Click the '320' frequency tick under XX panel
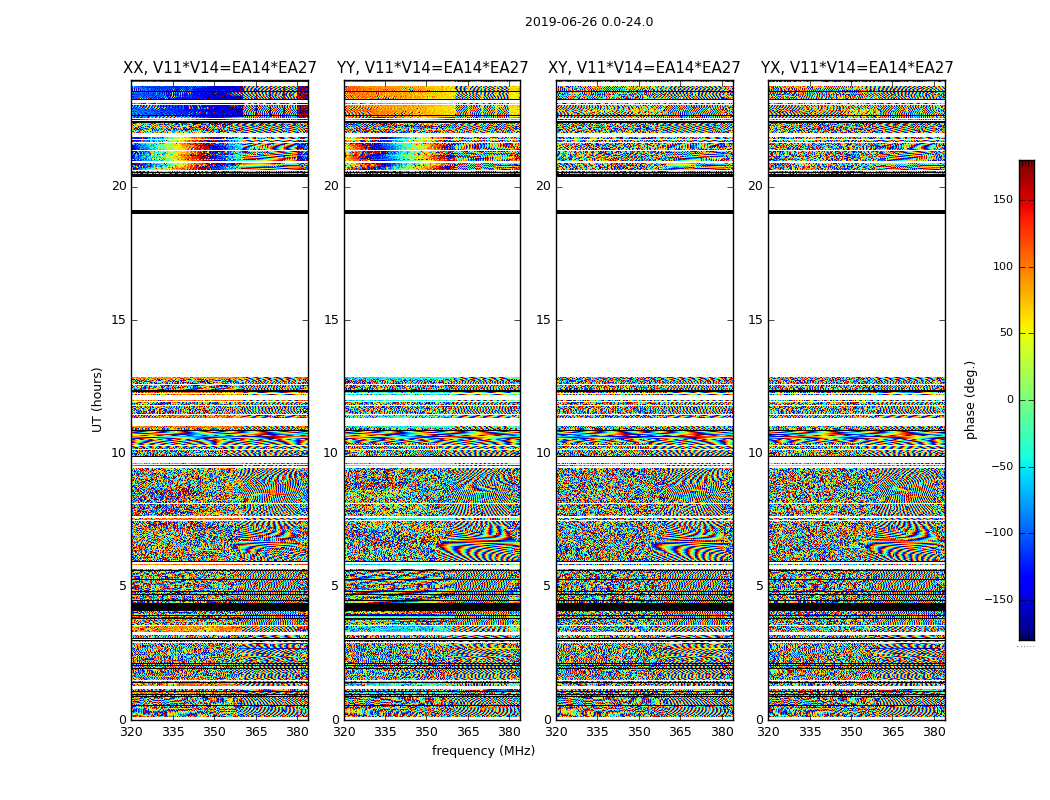The height and width of the screenshot is (800, 1050). 131,732
